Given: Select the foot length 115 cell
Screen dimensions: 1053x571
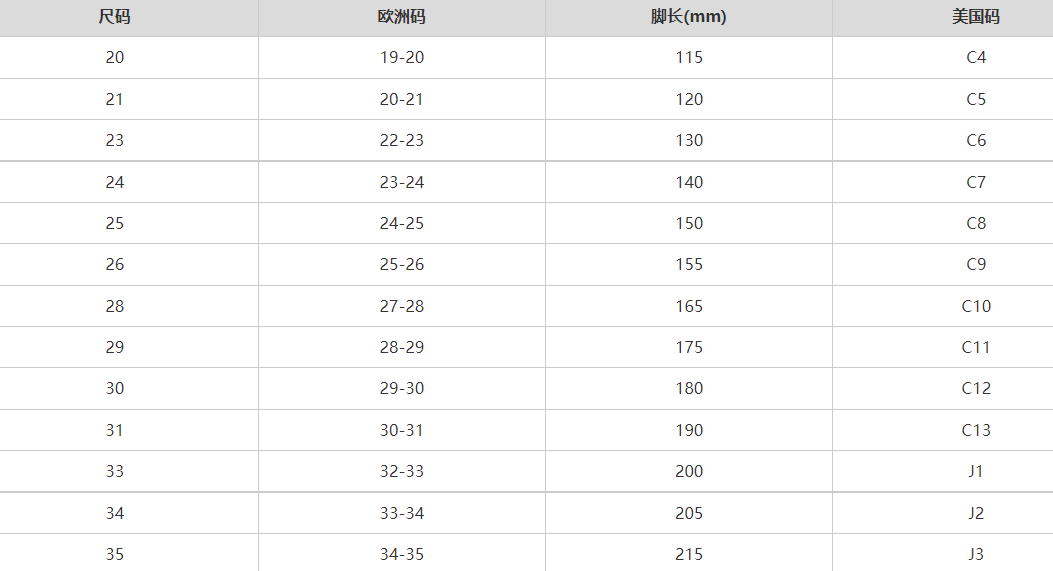Looking at the screenshot, I should (x=689, y=58).
